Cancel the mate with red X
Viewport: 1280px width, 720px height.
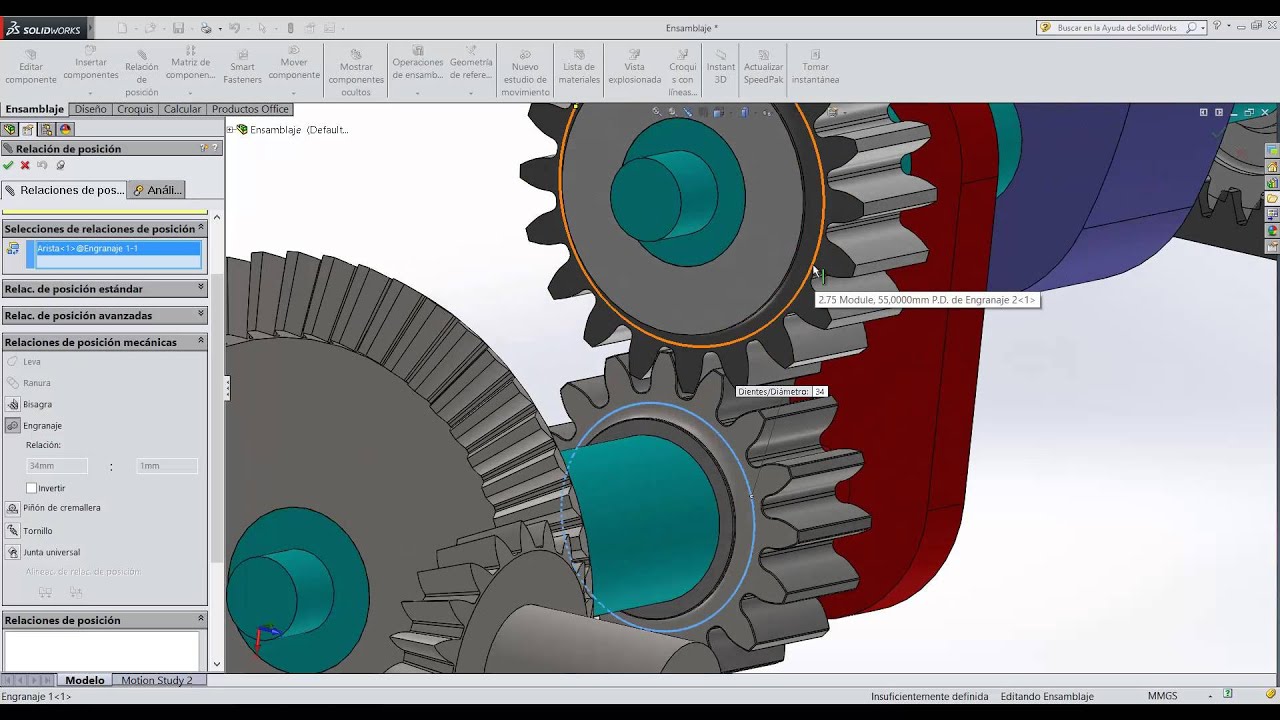25,165
